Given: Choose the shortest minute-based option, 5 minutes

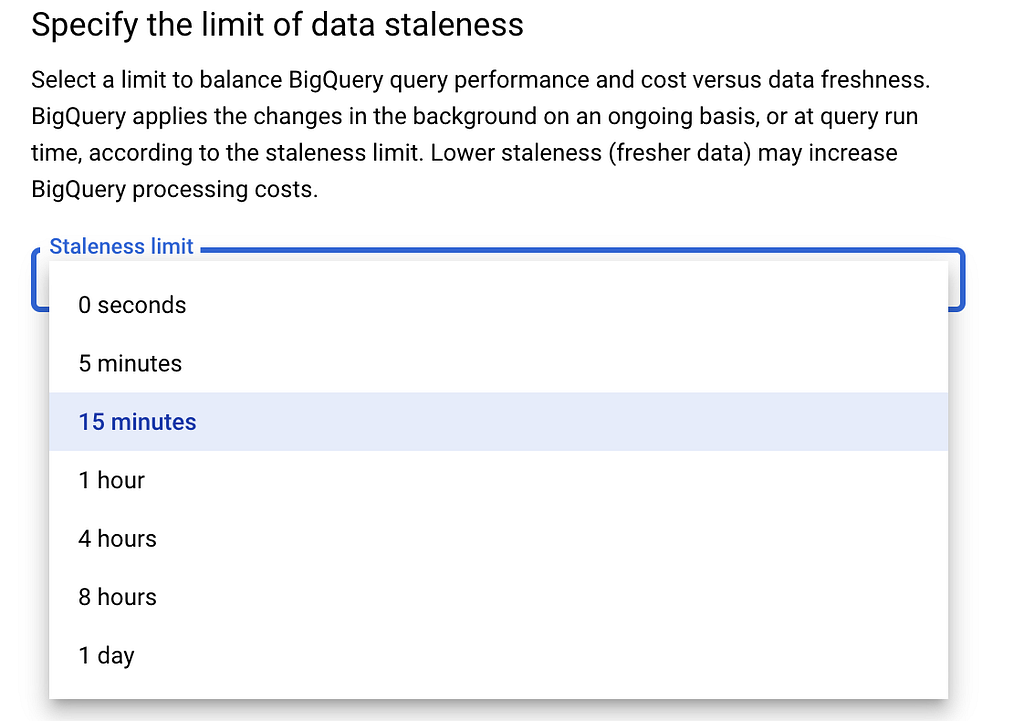Looking at the screenshot, I should click(x=129, y=364).
